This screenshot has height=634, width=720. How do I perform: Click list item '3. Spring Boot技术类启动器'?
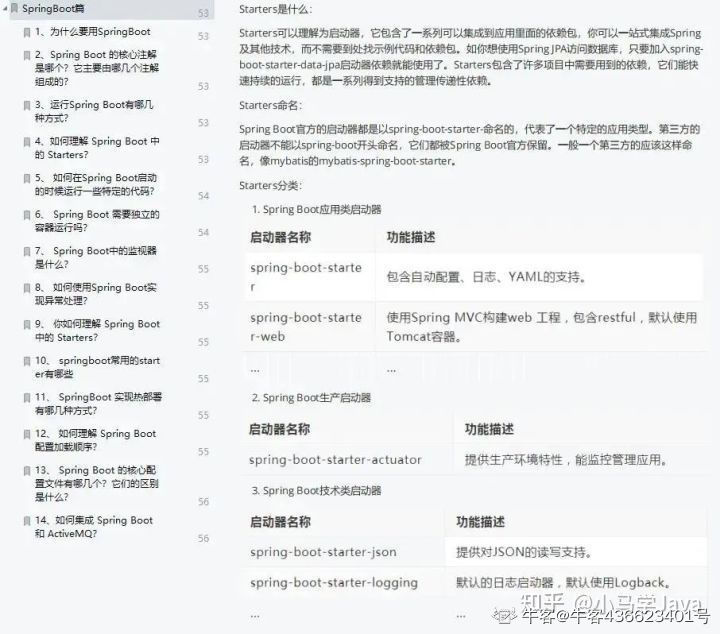tap(317, 491)
